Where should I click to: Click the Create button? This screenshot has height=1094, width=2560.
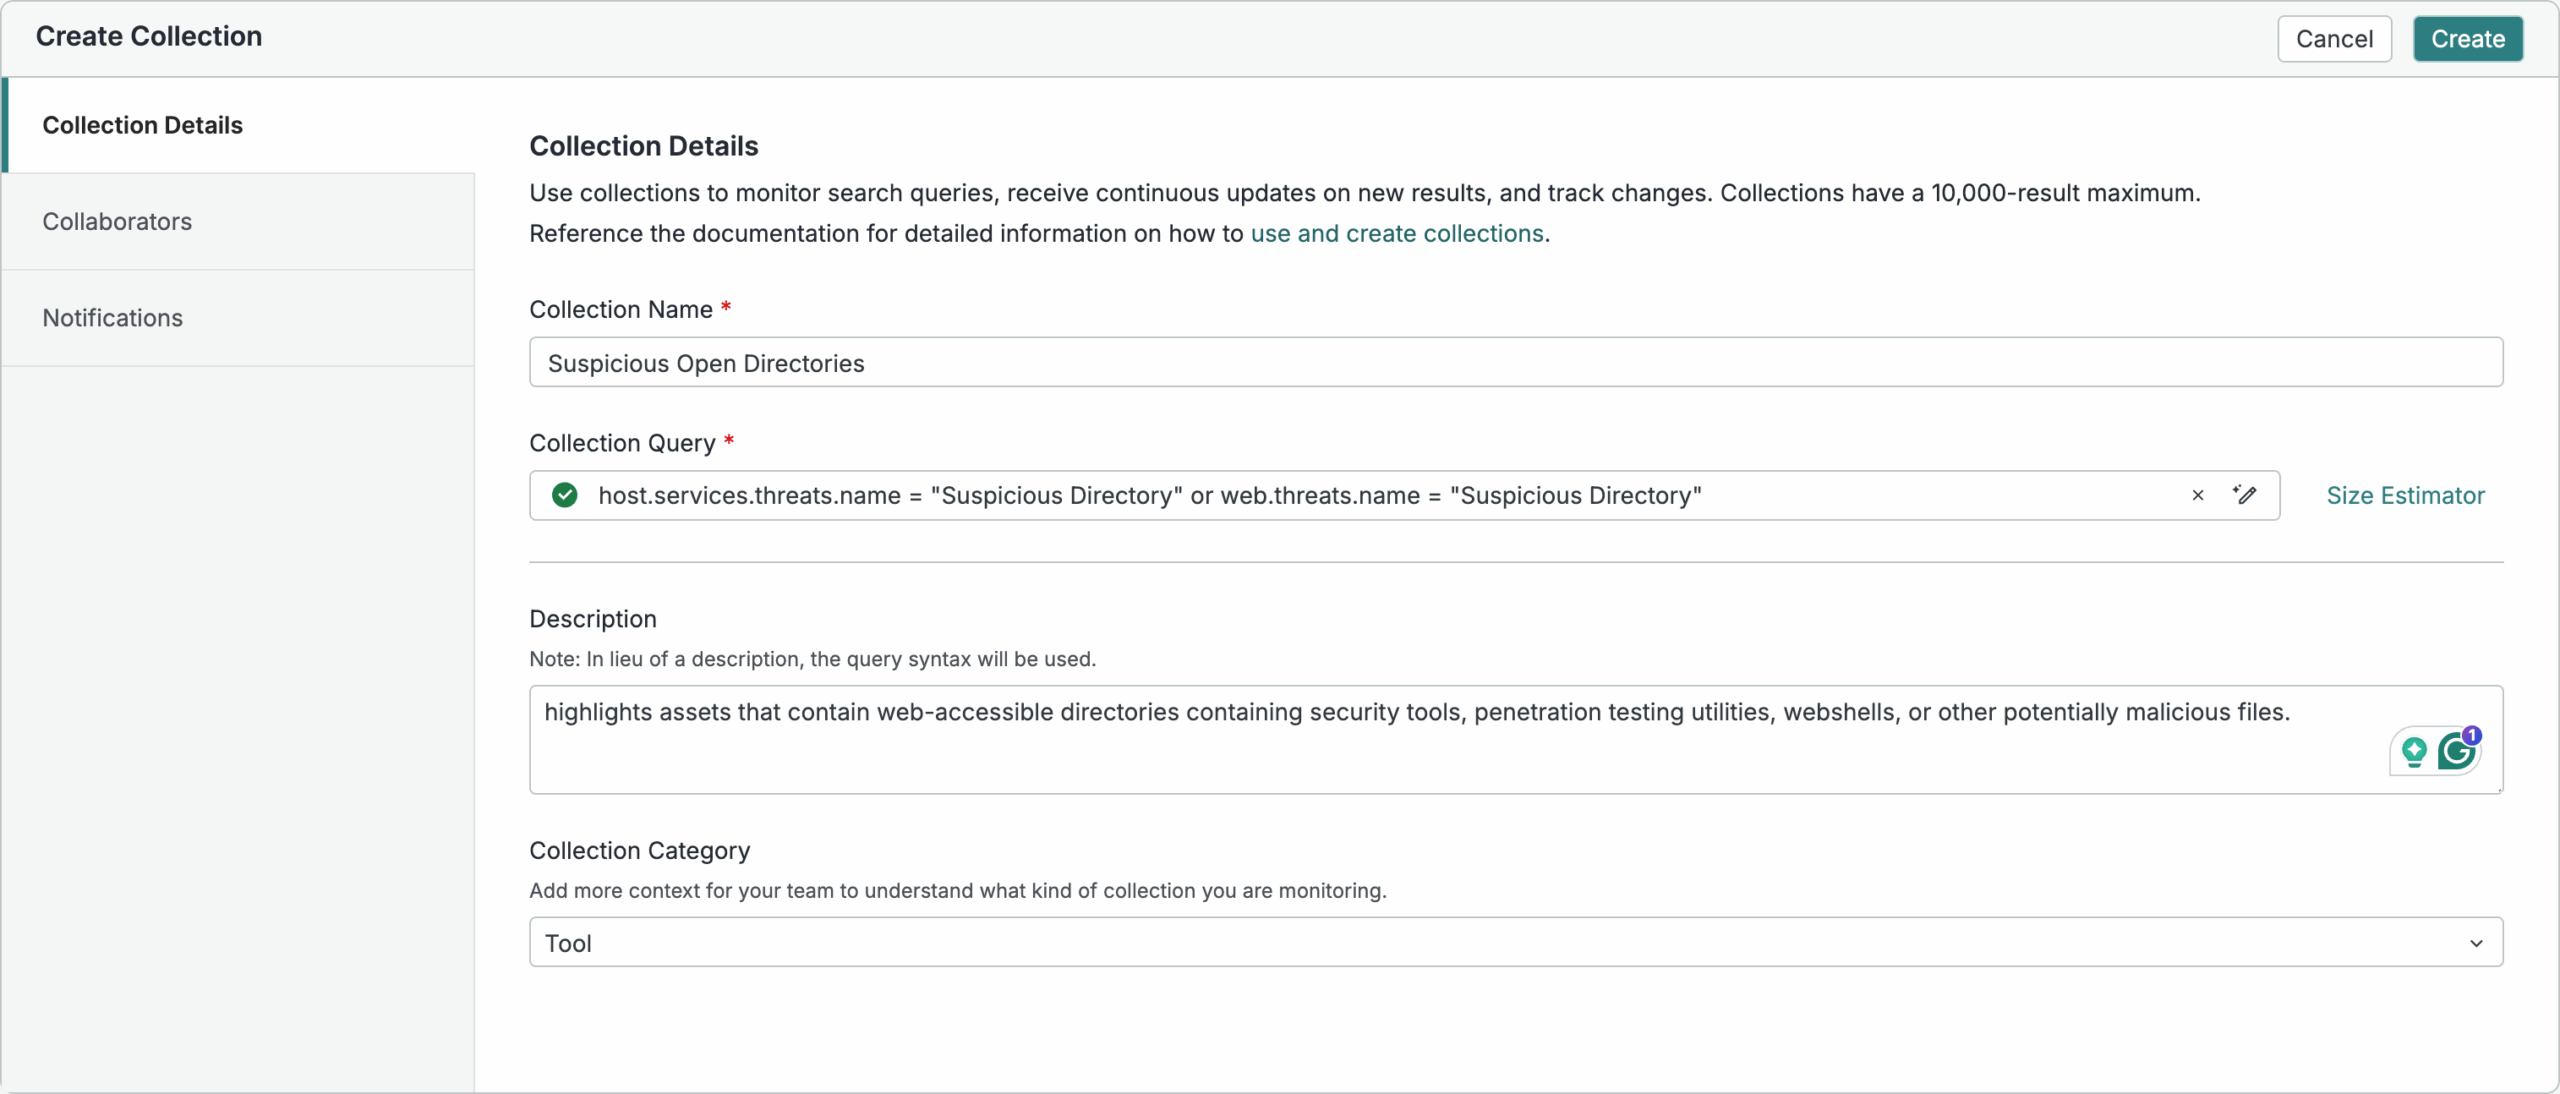(2466, 39)
